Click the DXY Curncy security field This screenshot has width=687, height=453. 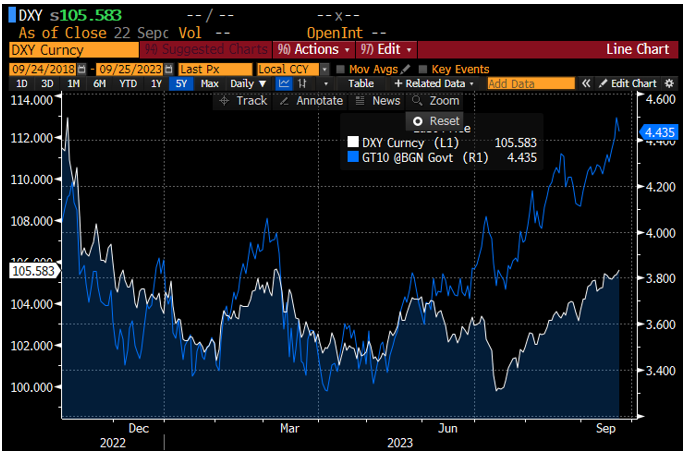click(74, 50)
